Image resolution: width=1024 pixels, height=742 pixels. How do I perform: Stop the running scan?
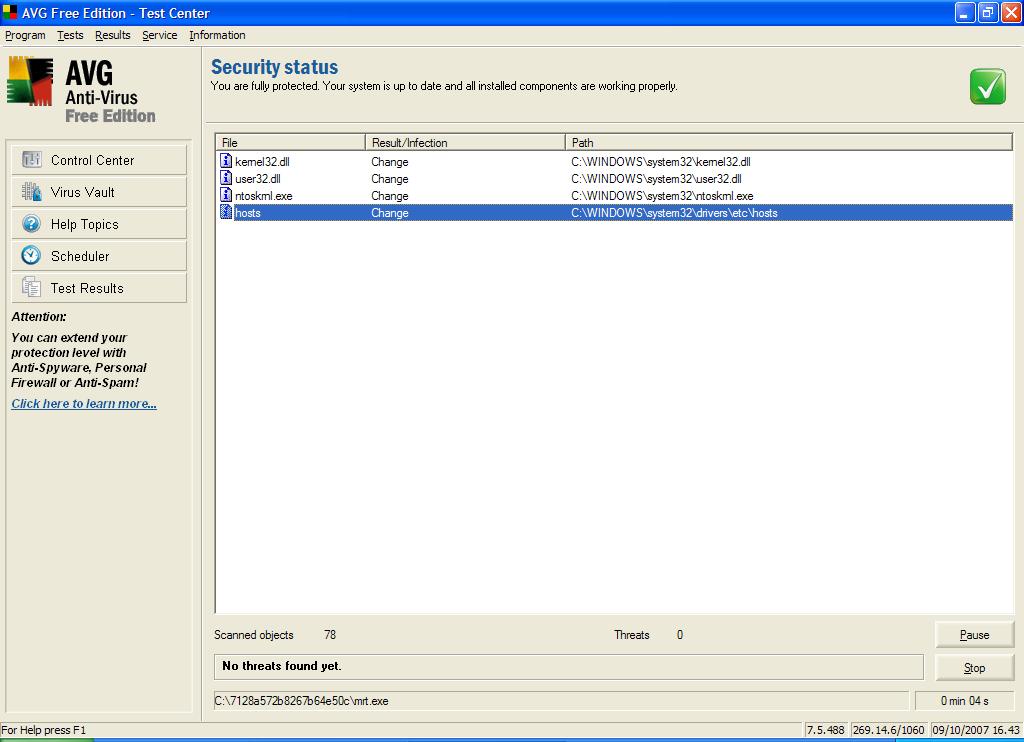click(x=974, y=668)
